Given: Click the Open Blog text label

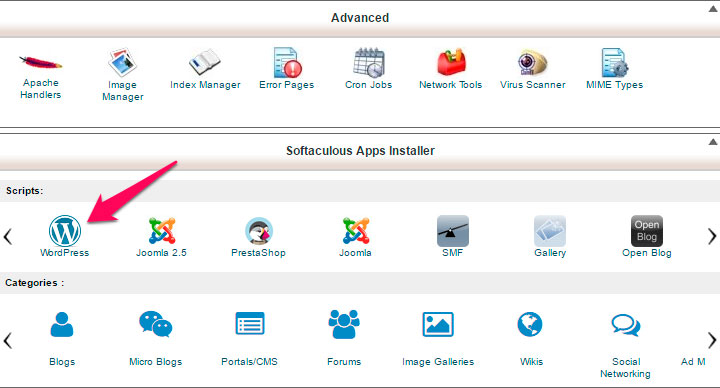Looking at the screenshot, I should click(x=647, y=253).
